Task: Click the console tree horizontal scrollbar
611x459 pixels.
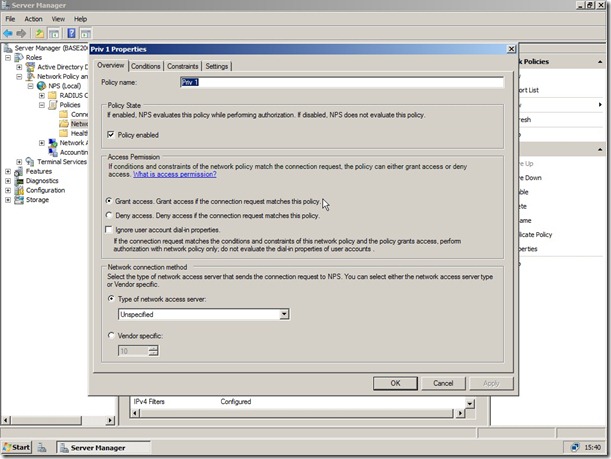Action: point(58,420)
